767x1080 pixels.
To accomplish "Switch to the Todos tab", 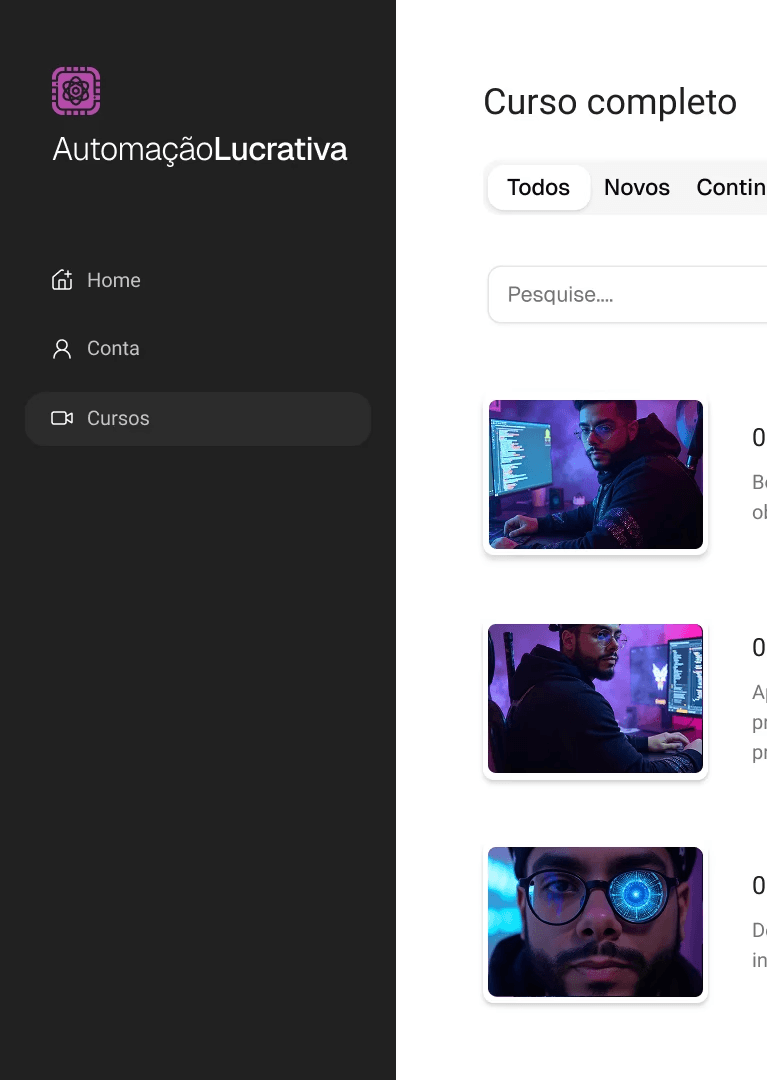I will coord(538,187).
